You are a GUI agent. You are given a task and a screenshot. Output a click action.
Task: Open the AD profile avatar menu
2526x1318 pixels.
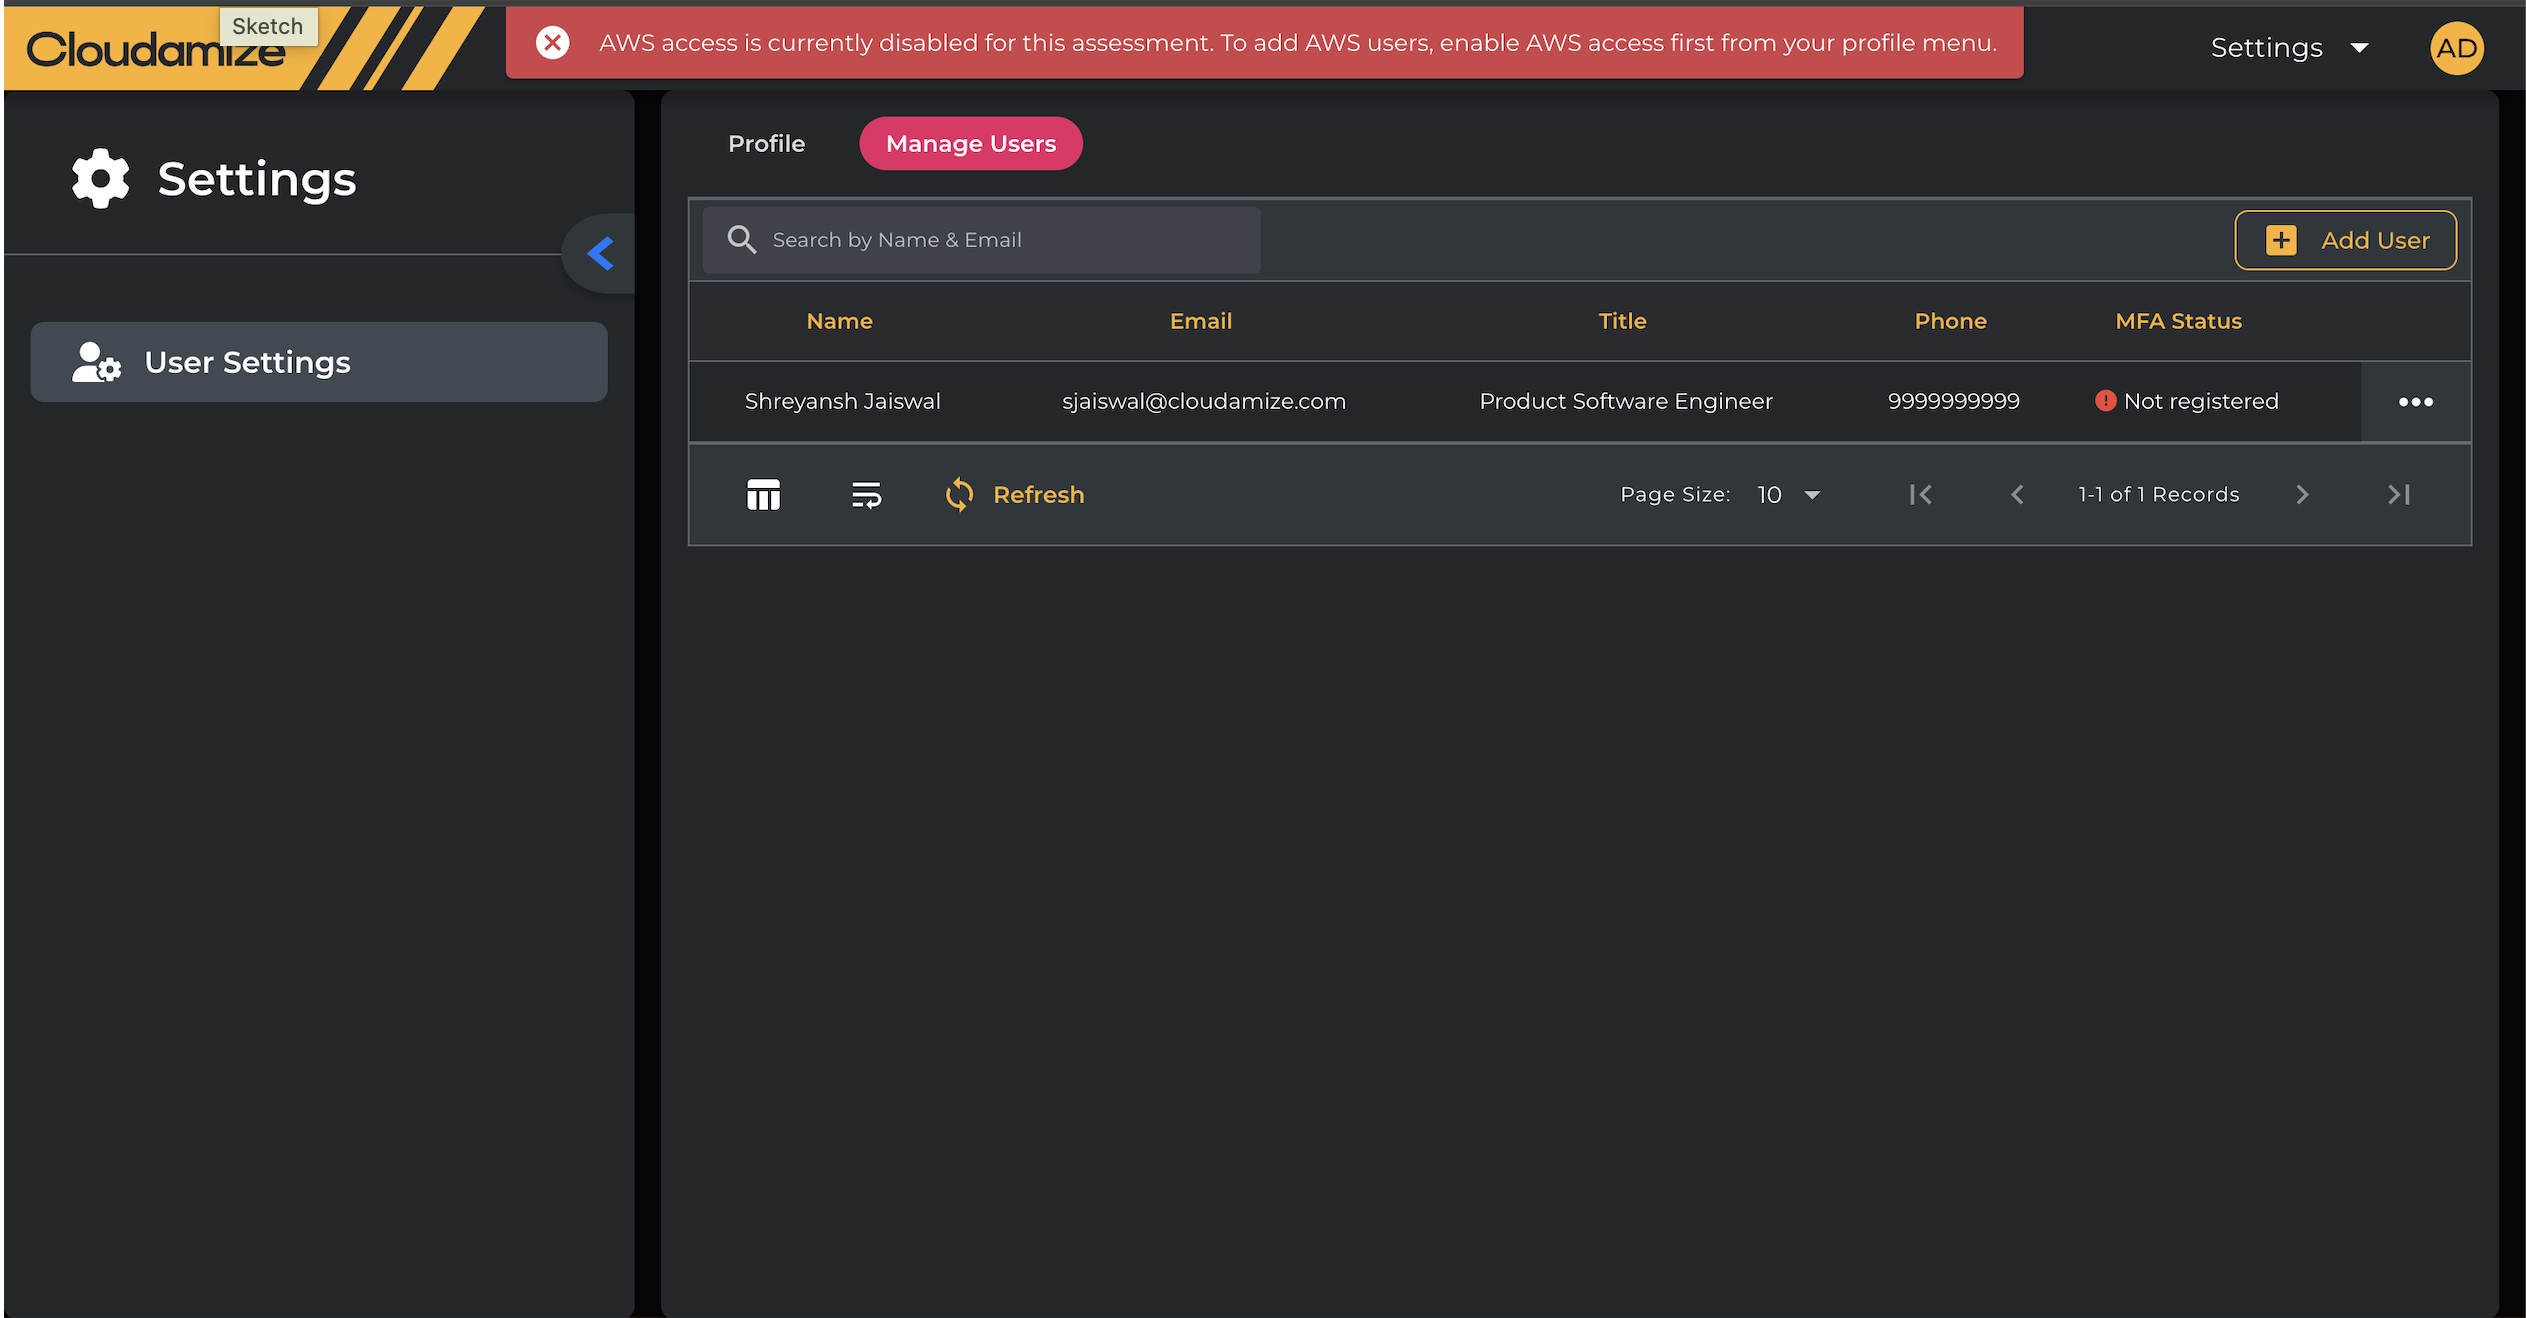pyautogui.click(x=2456, y=48)
